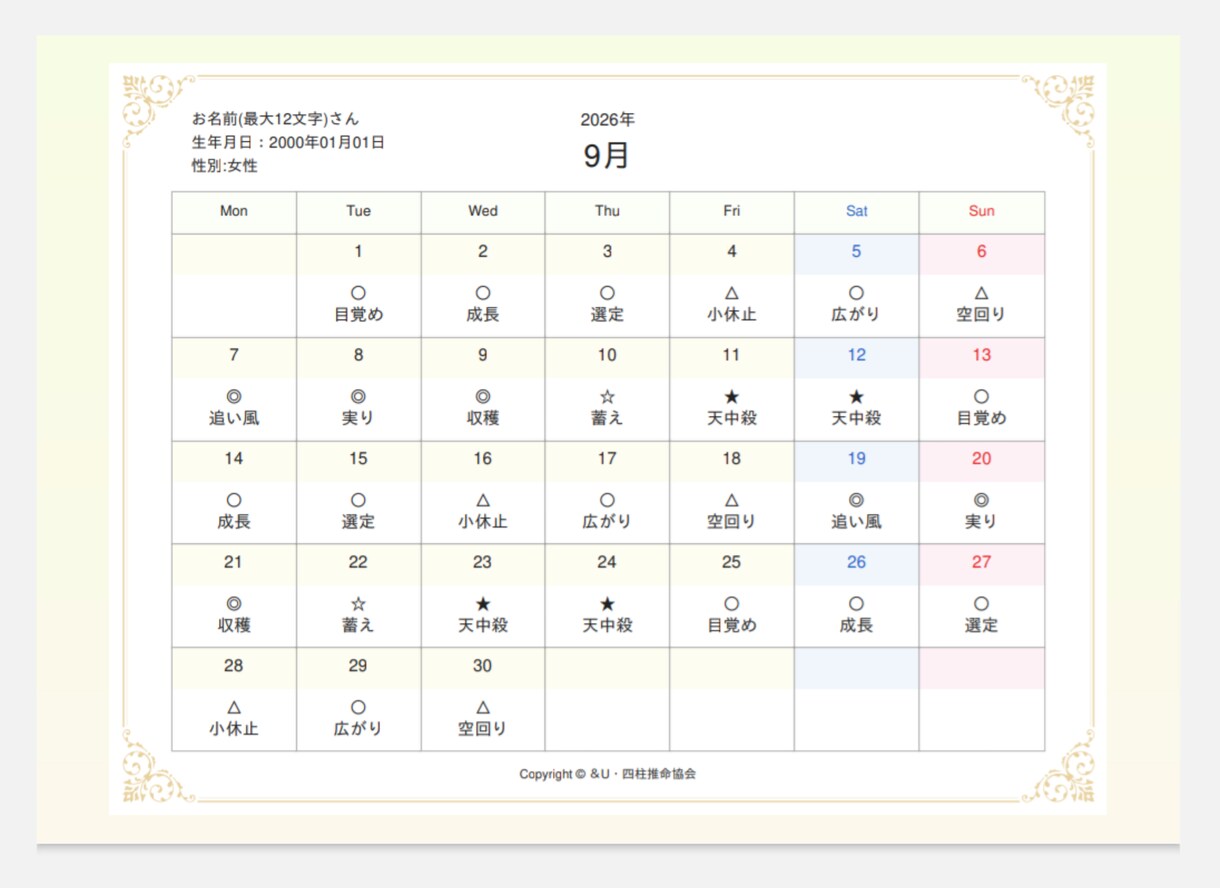Select the red date number 20
This screenshot has width=1220, height=888.
pos(981,459)
